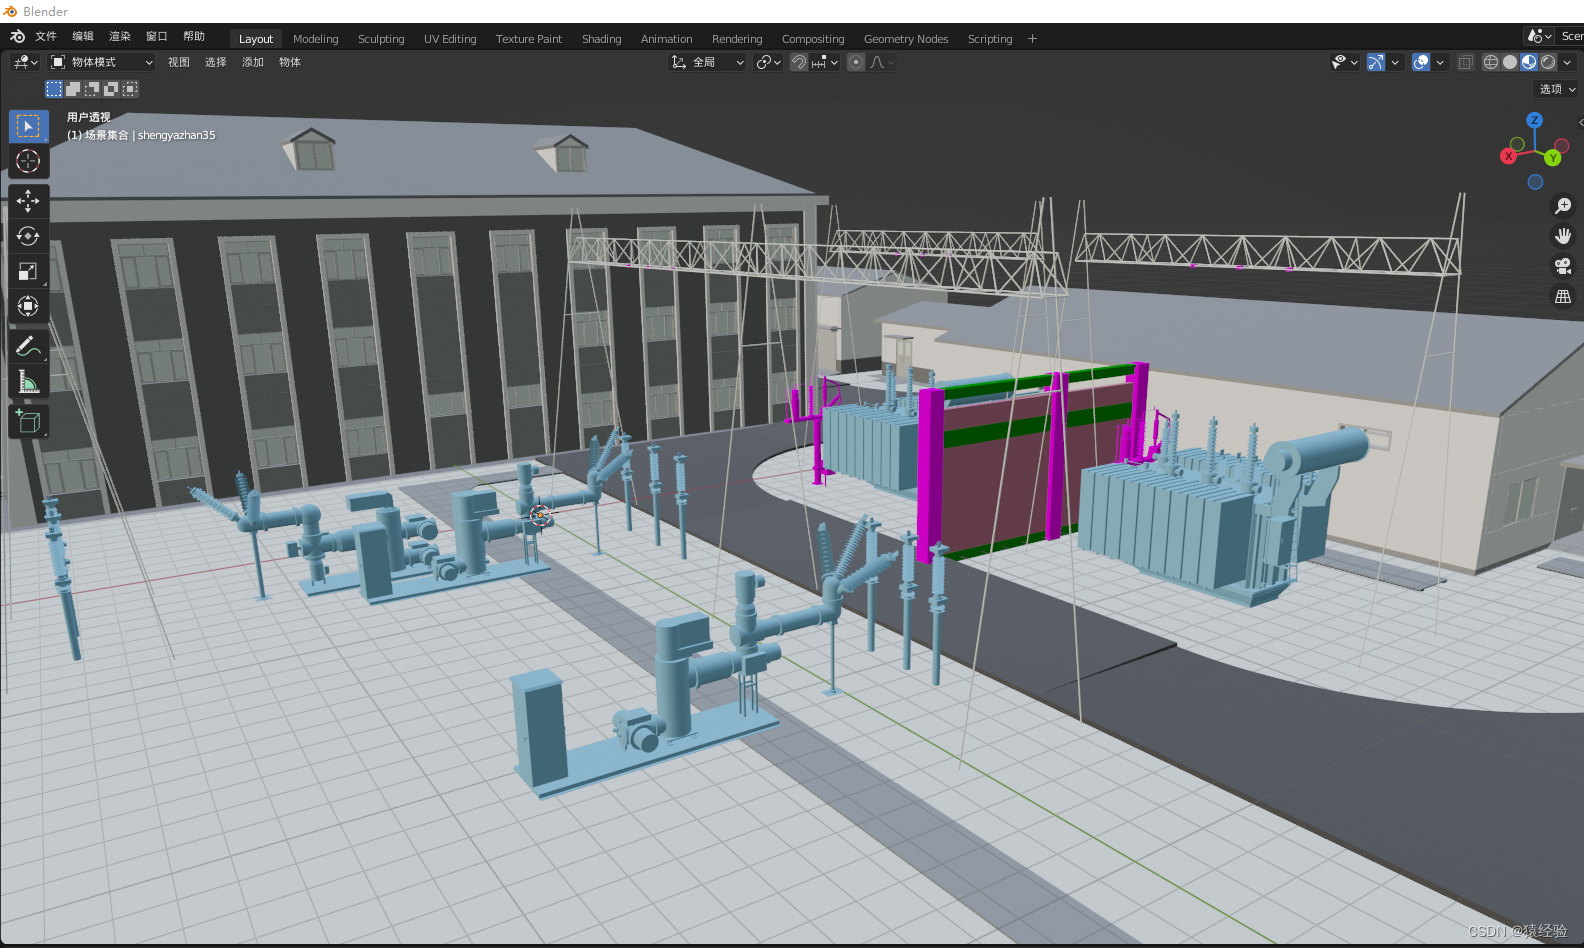Viewport: 1584px width, 948px height.
Task: Switch to the UV Editing workspace tab
Action: 450,39
